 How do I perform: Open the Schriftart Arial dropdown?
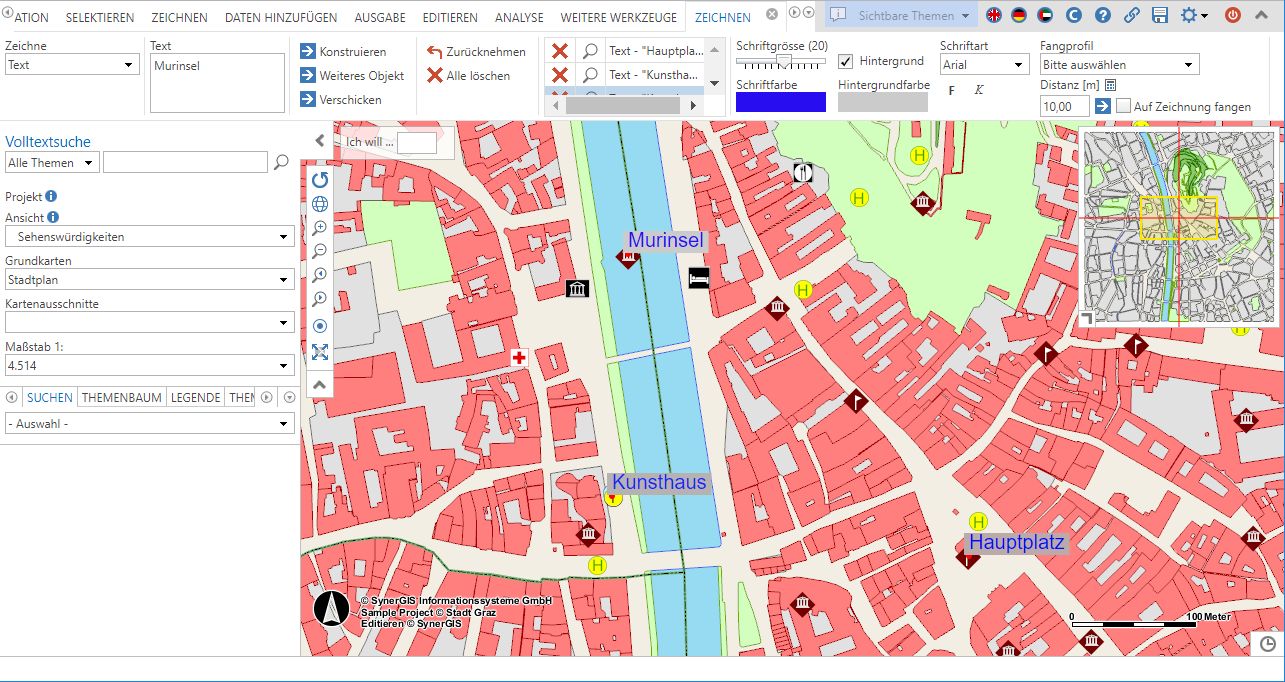pos(984,65)
